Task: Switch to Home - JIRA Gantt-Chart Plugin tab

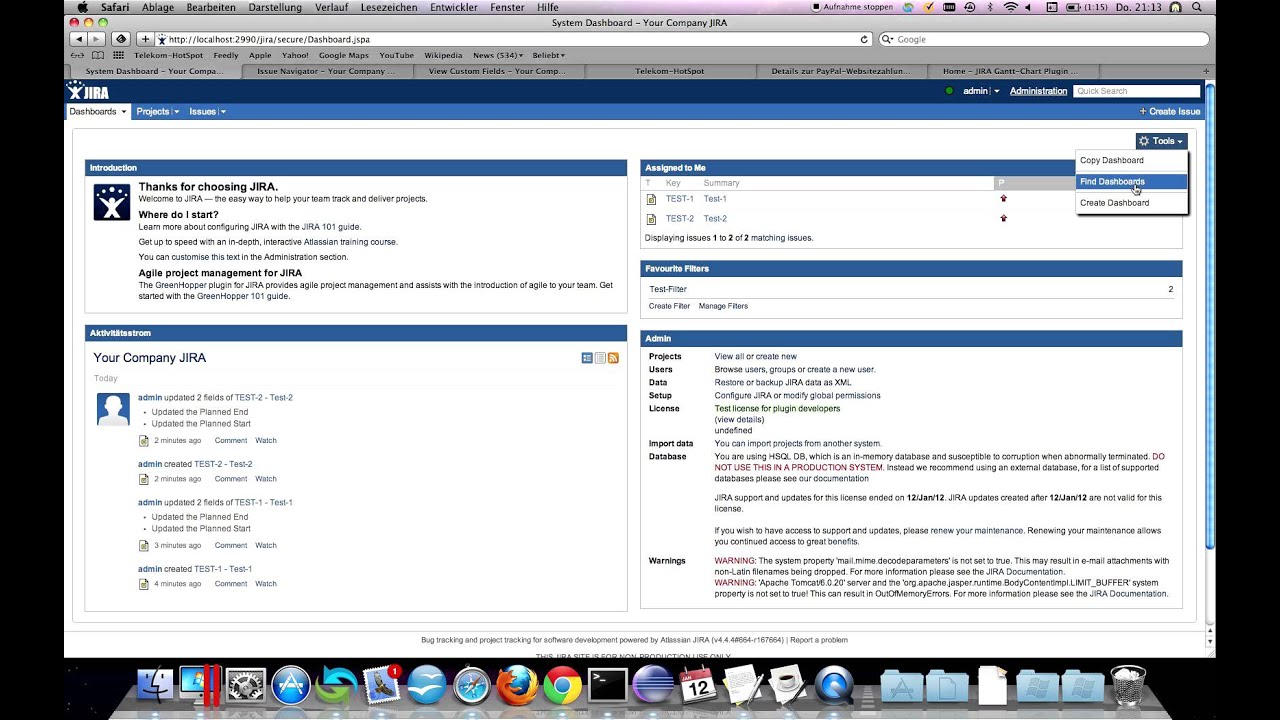Action: tap(1011, 72)
